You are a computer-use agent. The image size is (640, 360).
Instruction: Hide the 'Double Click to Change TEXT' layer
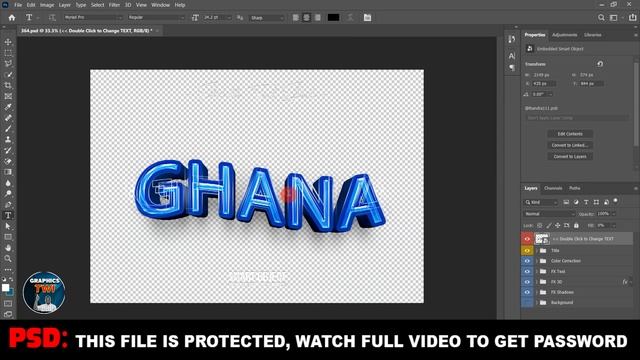[527, 239]
